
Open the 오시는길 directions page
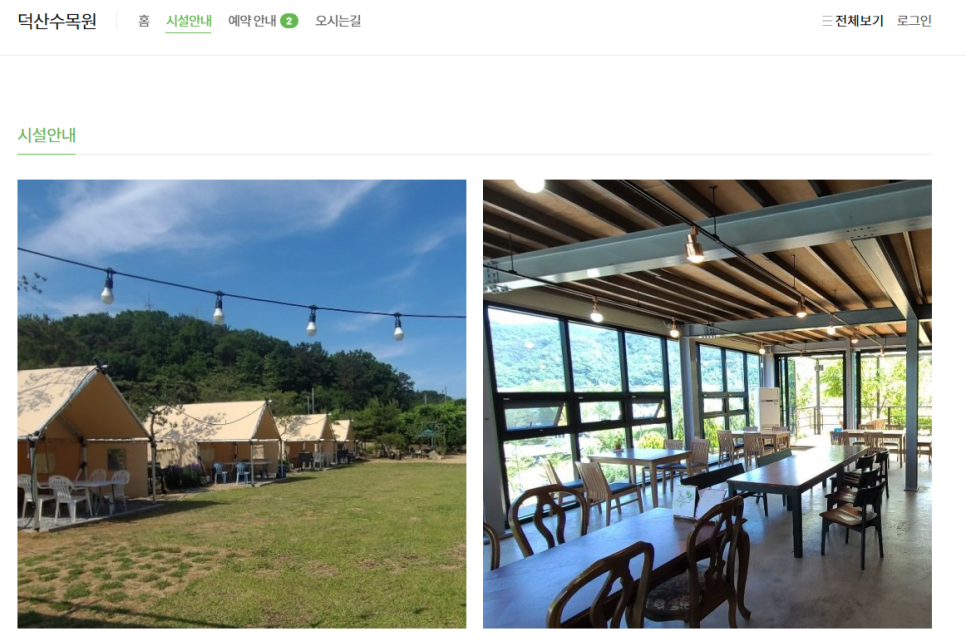338,21
